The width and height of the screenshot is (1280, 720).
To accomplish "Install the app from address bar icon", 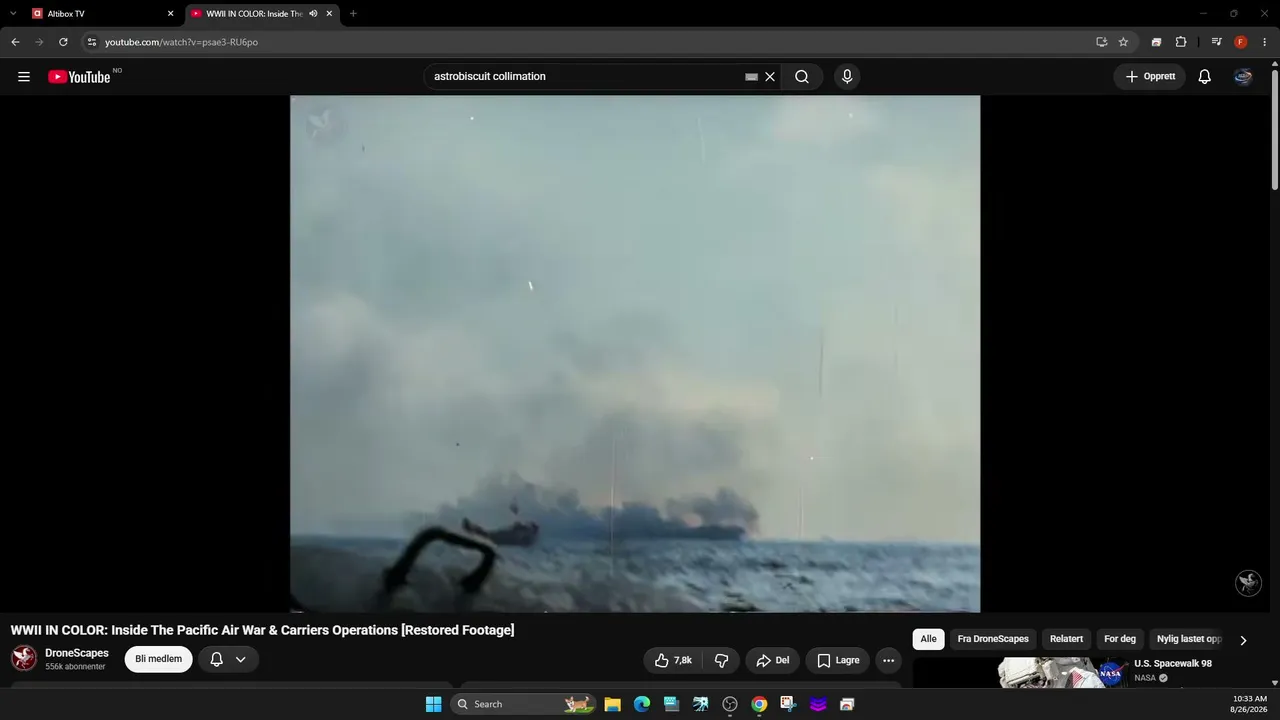I will [x=1101, y=42].
